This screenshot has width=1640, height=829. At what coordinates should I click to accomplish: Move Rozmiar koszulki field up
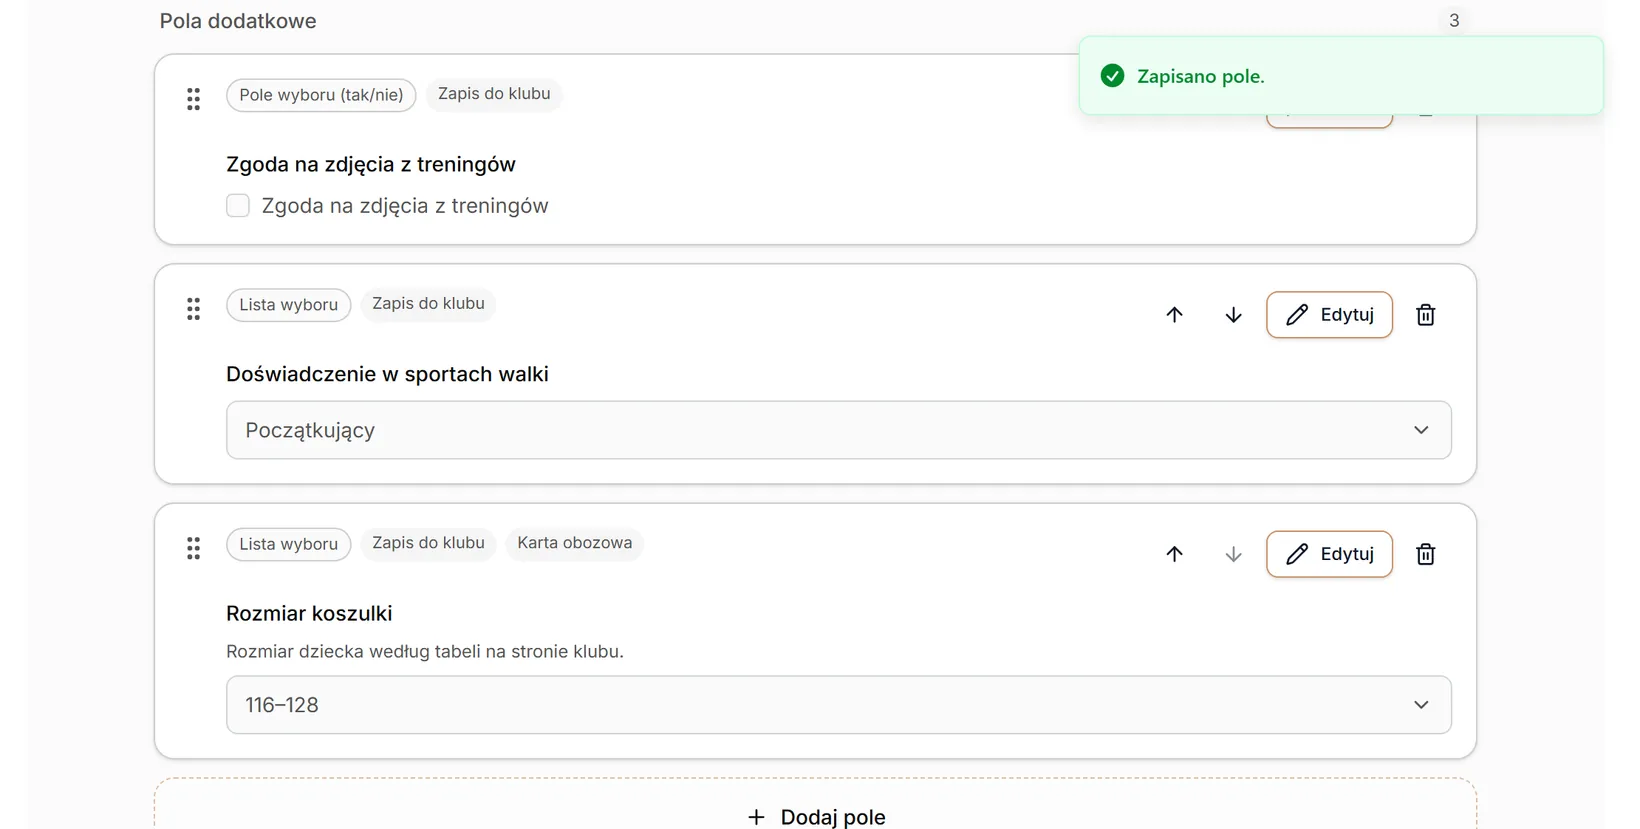coord(1174,554)
